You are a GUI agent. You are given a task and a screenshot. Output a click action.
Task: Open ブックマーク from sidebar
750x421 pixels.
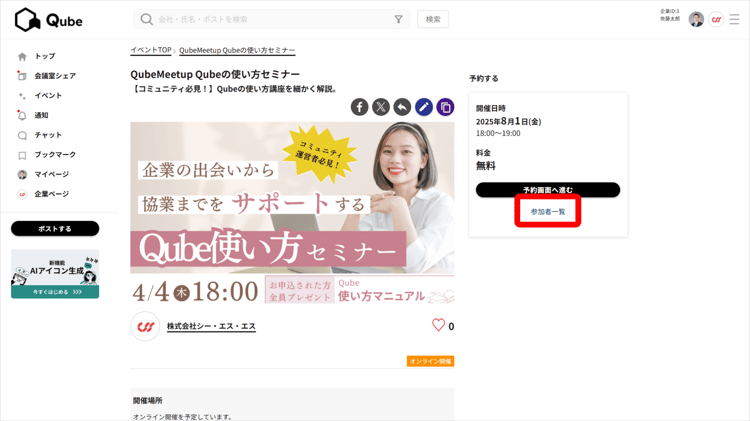tap(55, 155)
